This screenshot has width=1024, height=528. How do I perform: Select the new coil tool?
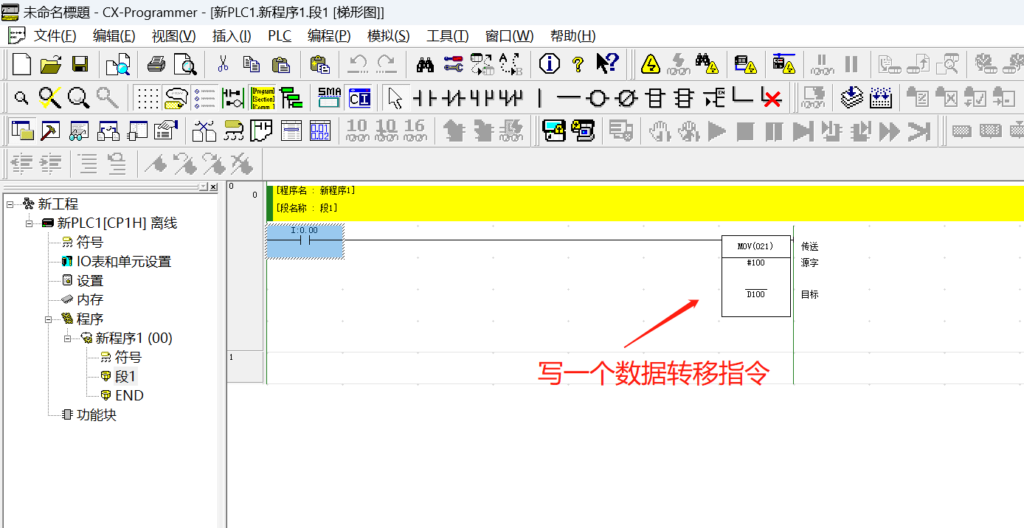[x=597, y=97]
